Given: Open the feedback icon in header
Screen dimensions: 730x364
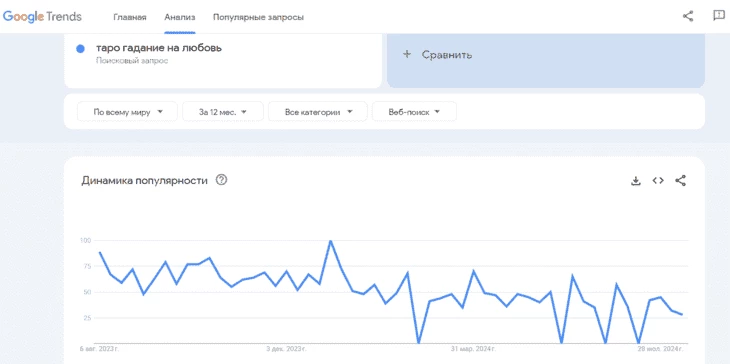Looking at the screenshot, I should (718, 16).
